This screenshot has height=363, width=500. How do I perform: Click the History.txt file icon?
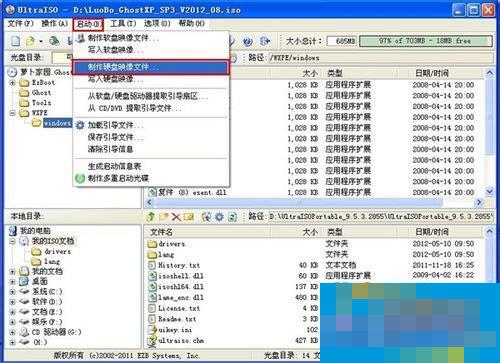point(152,265)
